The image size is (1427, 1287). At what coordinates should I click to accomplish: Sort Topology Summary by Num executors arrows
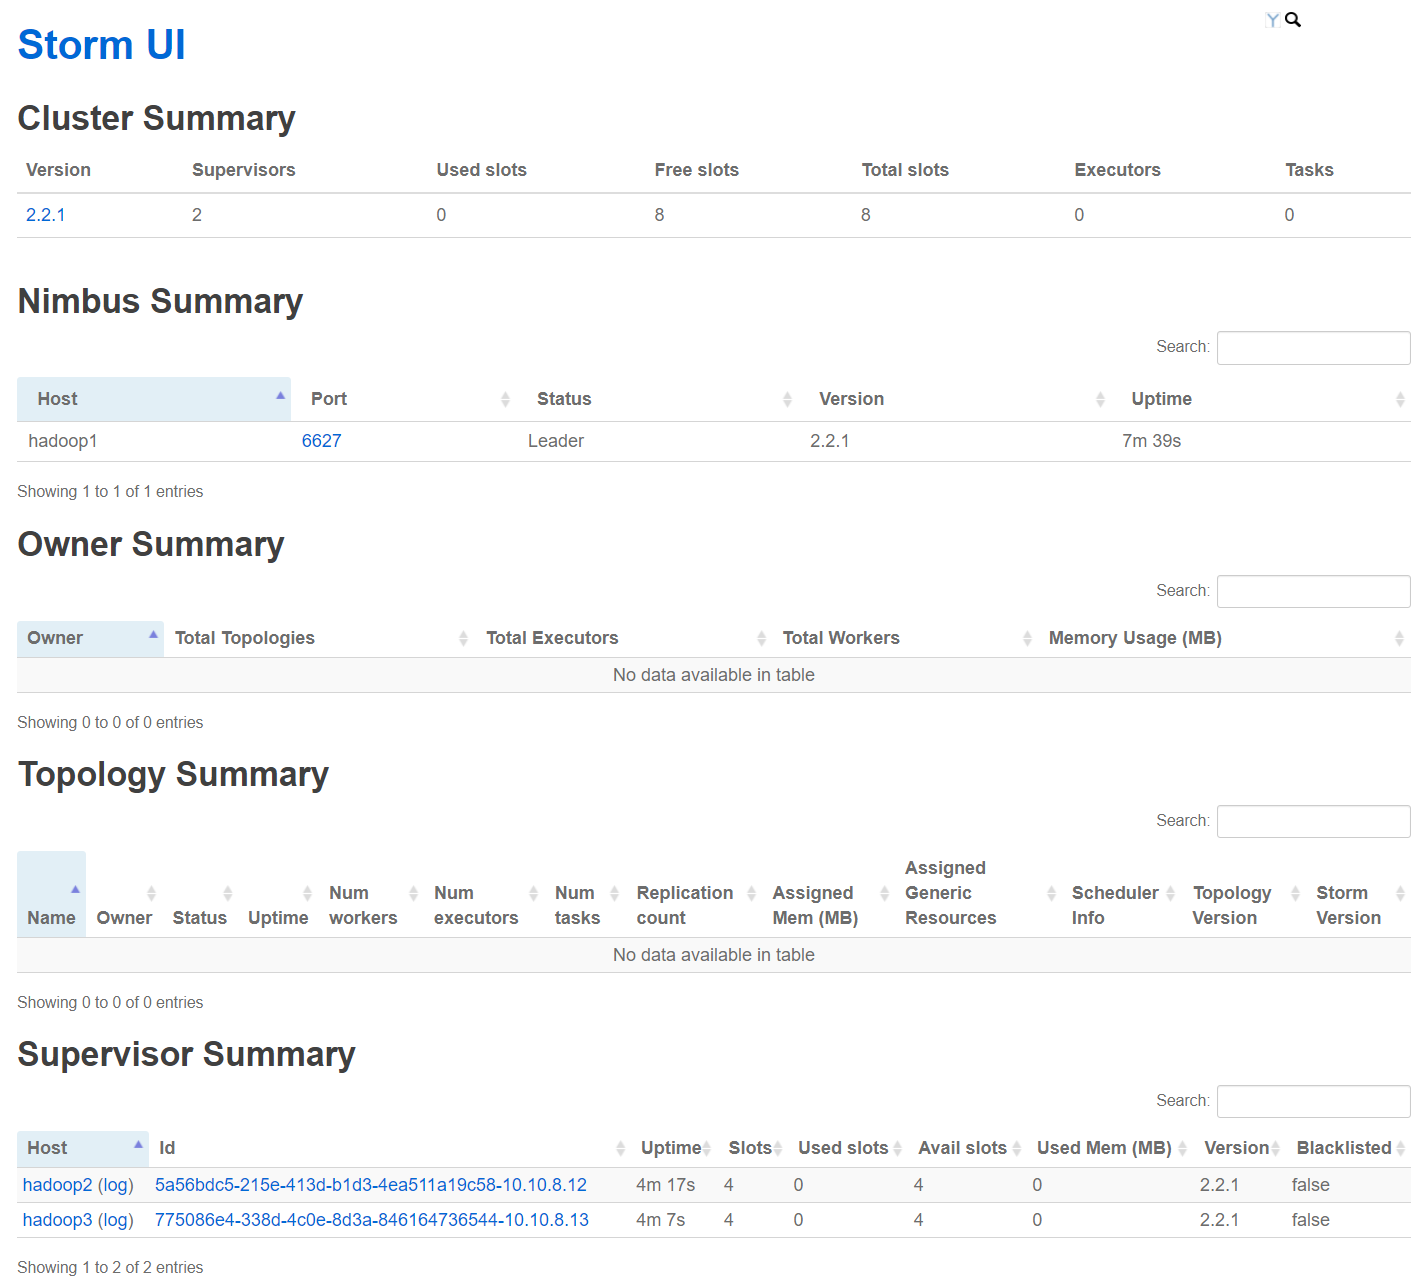(x=533, y=893)
